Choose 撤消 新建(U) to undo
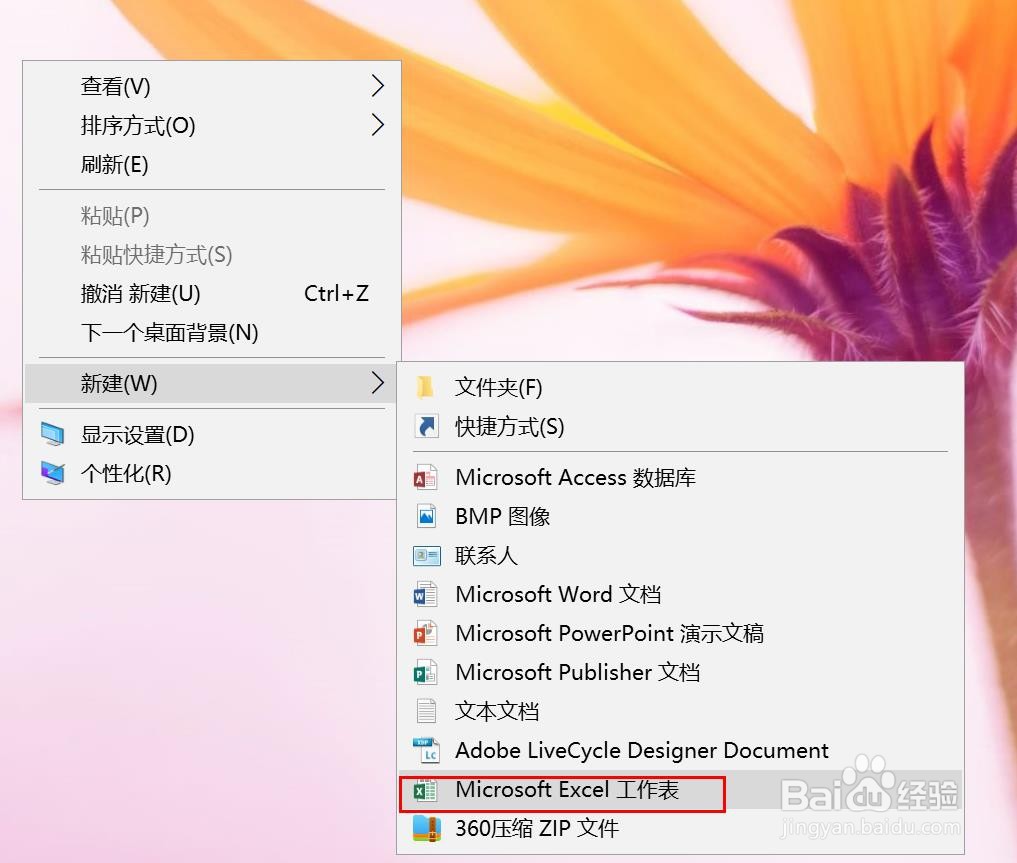Screen dimensions: 1017x863 pos(211,293)
